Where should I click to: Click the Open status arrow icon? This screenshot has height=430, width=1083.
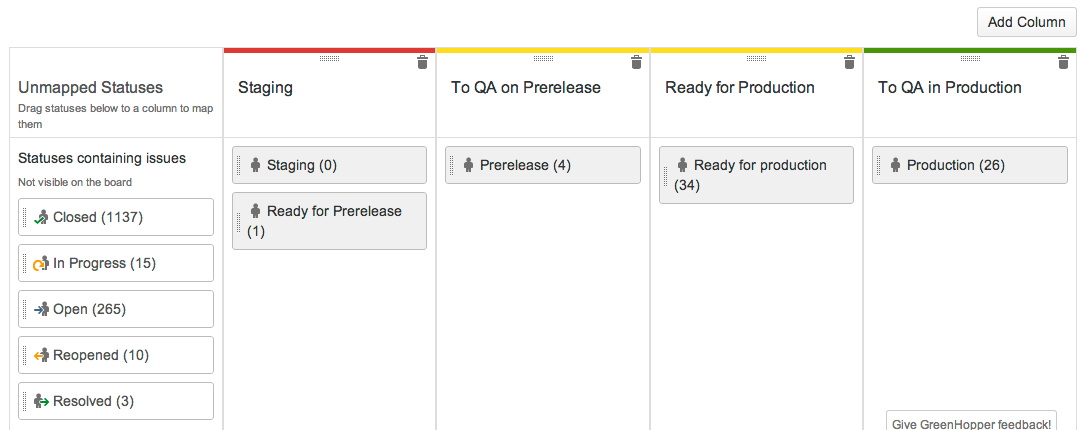tap(42, 310)
